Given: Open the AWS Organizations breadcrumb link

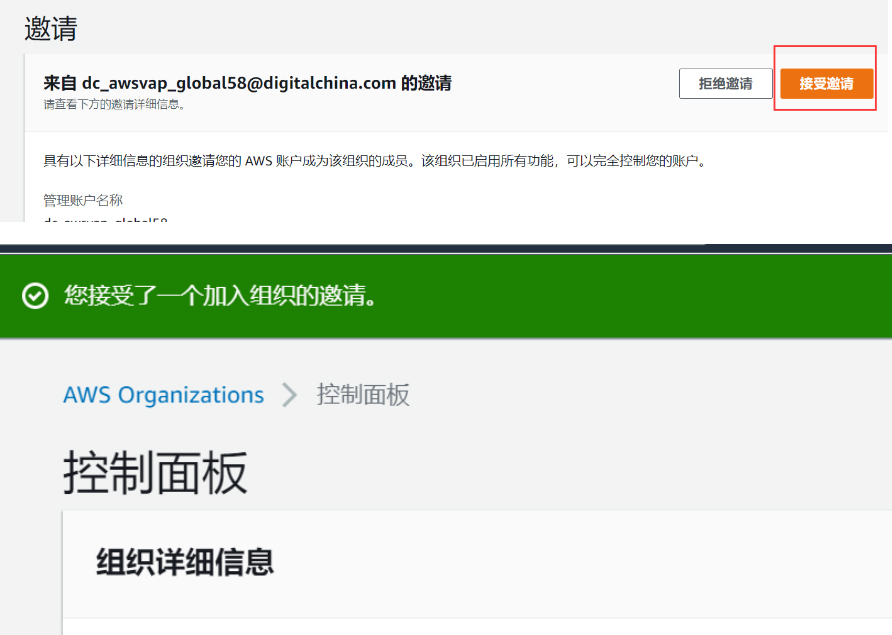Looking at the screenshot, I should (163, 395).
